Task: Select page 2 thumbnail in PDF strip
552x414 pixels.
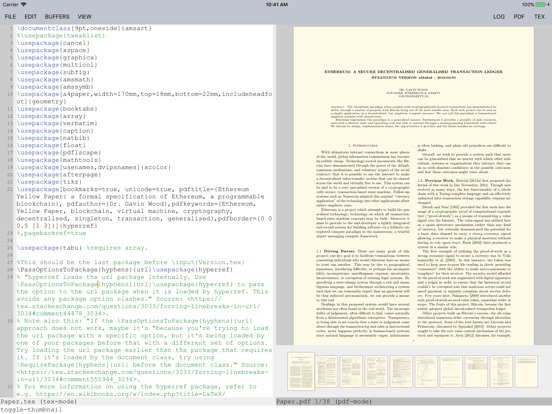Action: (326, 371)
